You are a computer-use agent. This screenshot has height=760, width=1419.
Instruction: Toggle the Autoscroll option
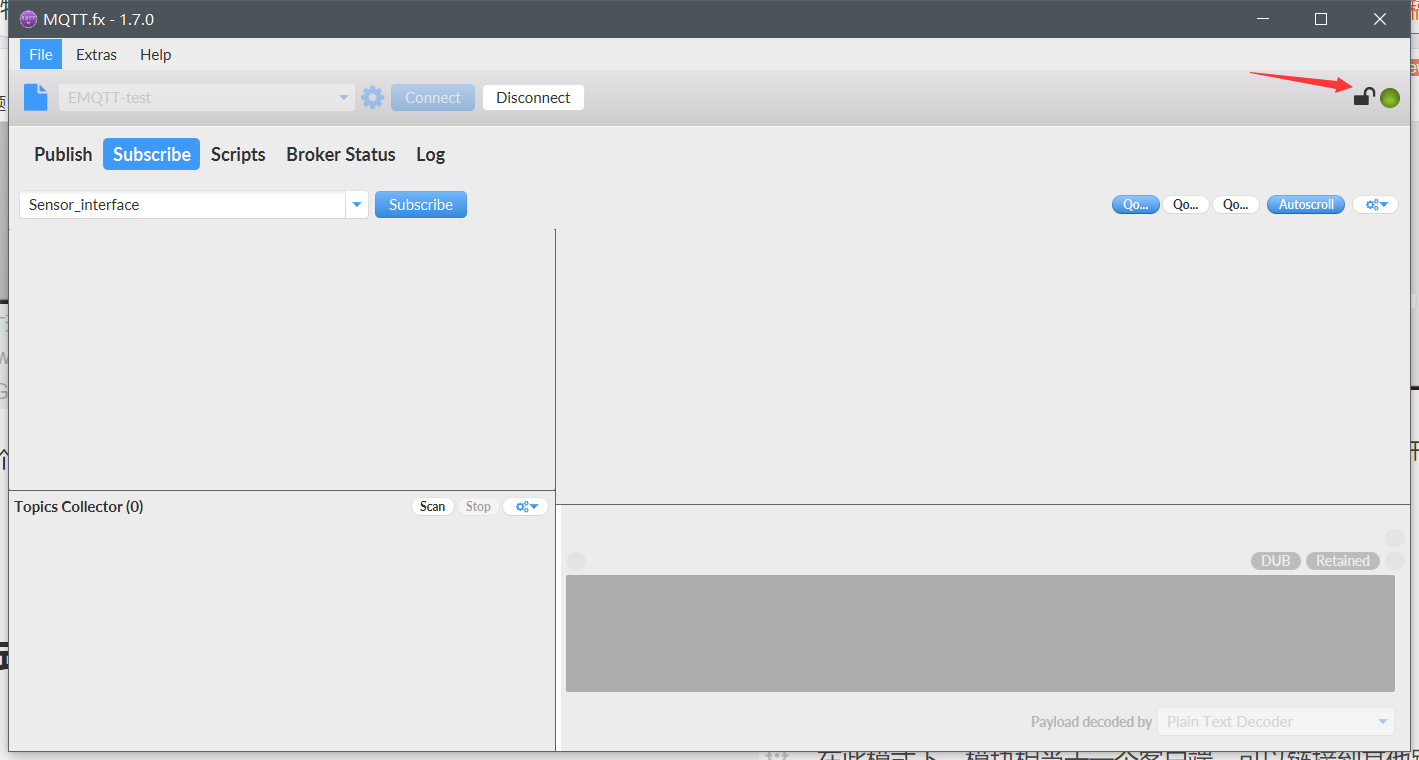[1306, 204]
